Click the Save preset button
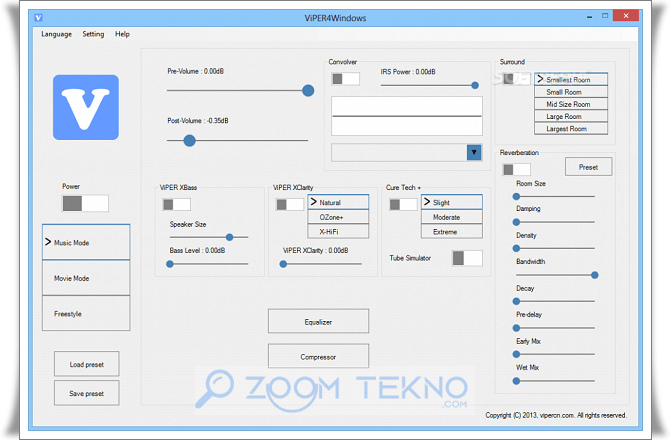The image size is (671, 440). click(x=86, y=393)
